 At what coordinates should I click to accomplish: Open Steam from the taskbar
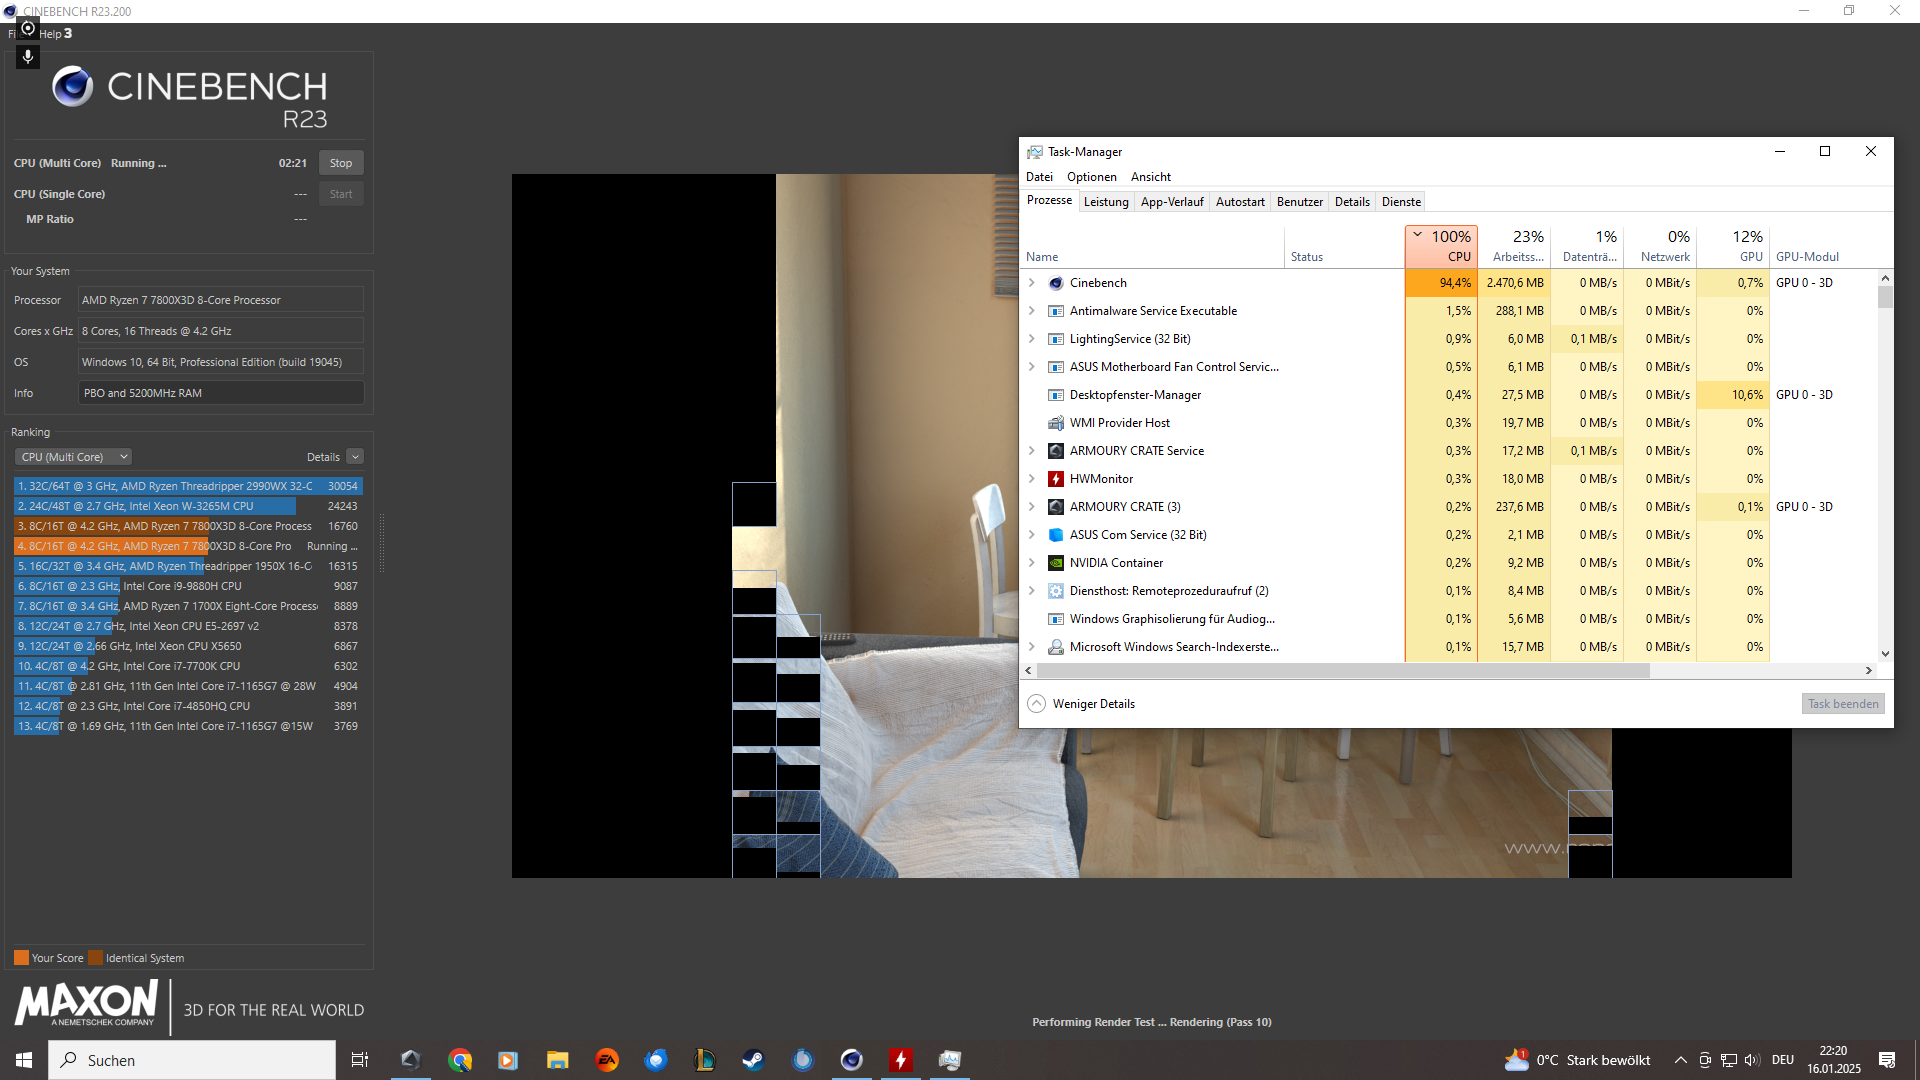click(x=753, y=1060)
